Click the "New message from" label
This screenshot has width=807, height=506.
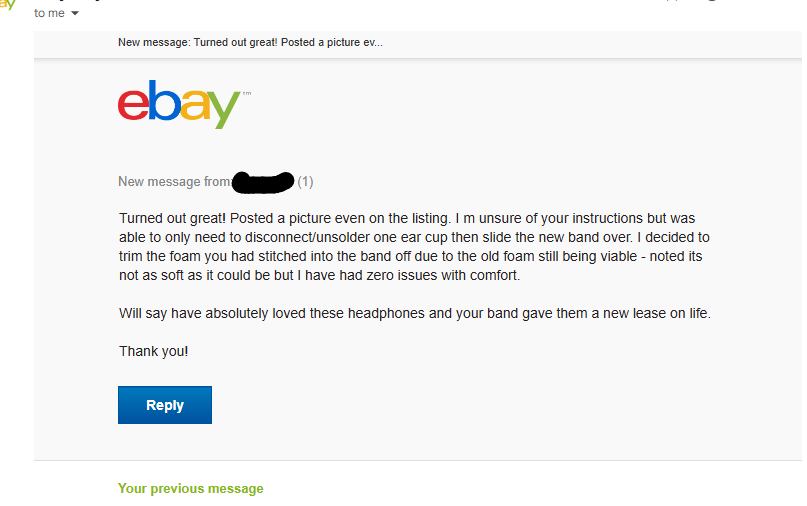174,182
